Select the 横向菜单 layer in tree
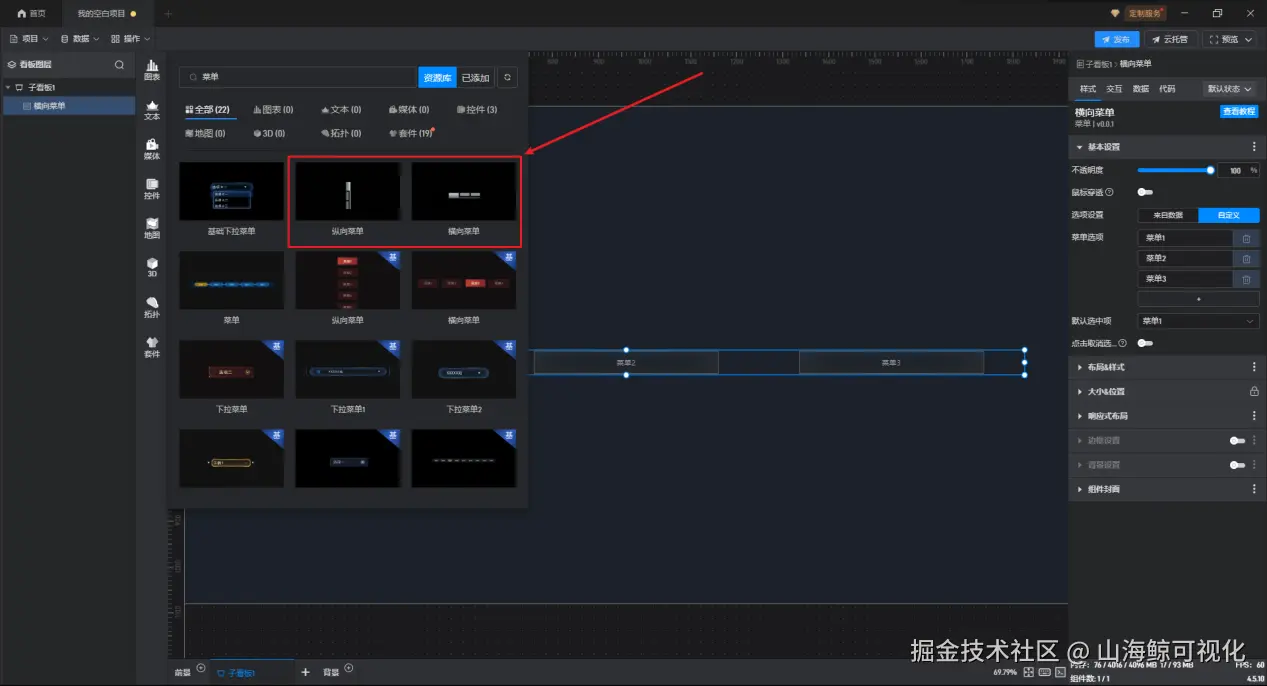This screenshot has height=686, width=1267. [70, 105]
